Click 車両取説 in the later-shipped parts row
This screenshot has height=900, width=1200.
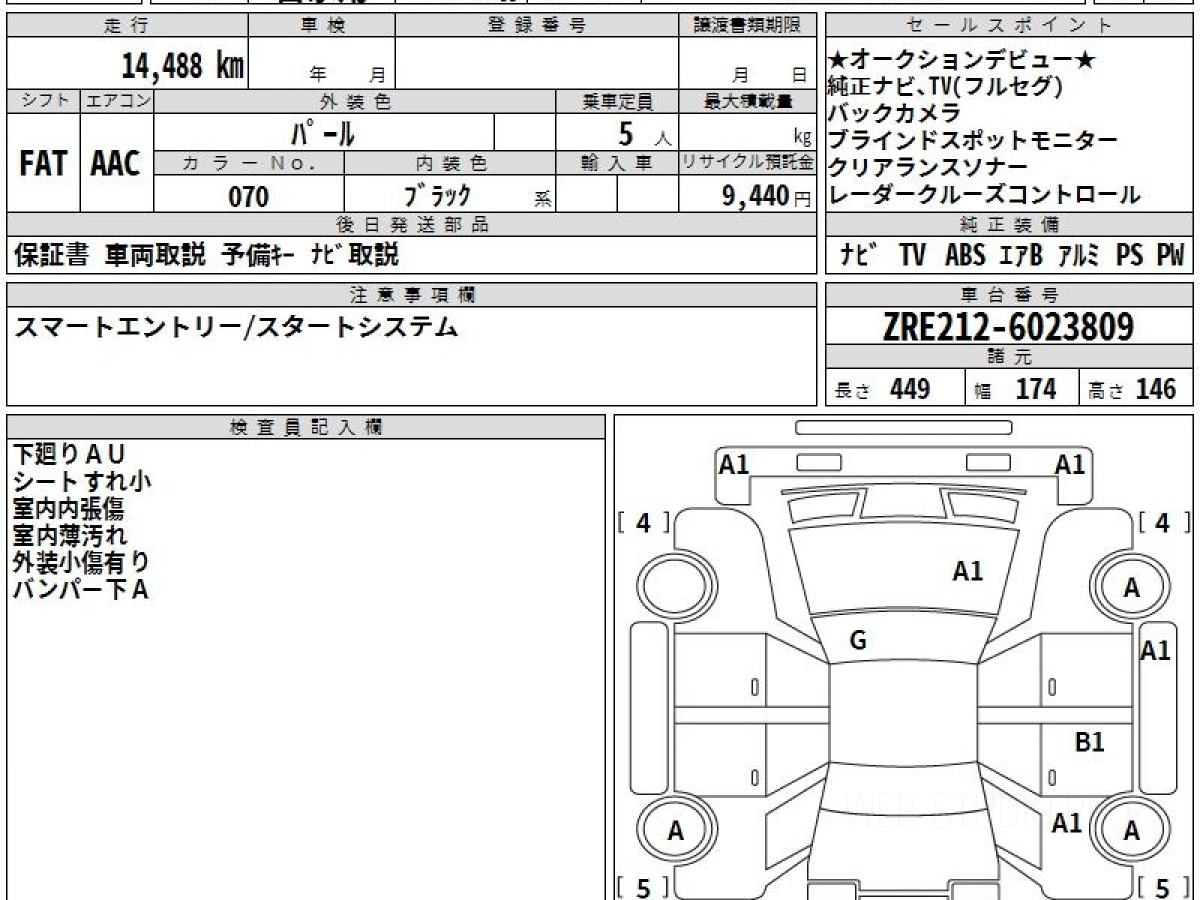coord(155,255)
